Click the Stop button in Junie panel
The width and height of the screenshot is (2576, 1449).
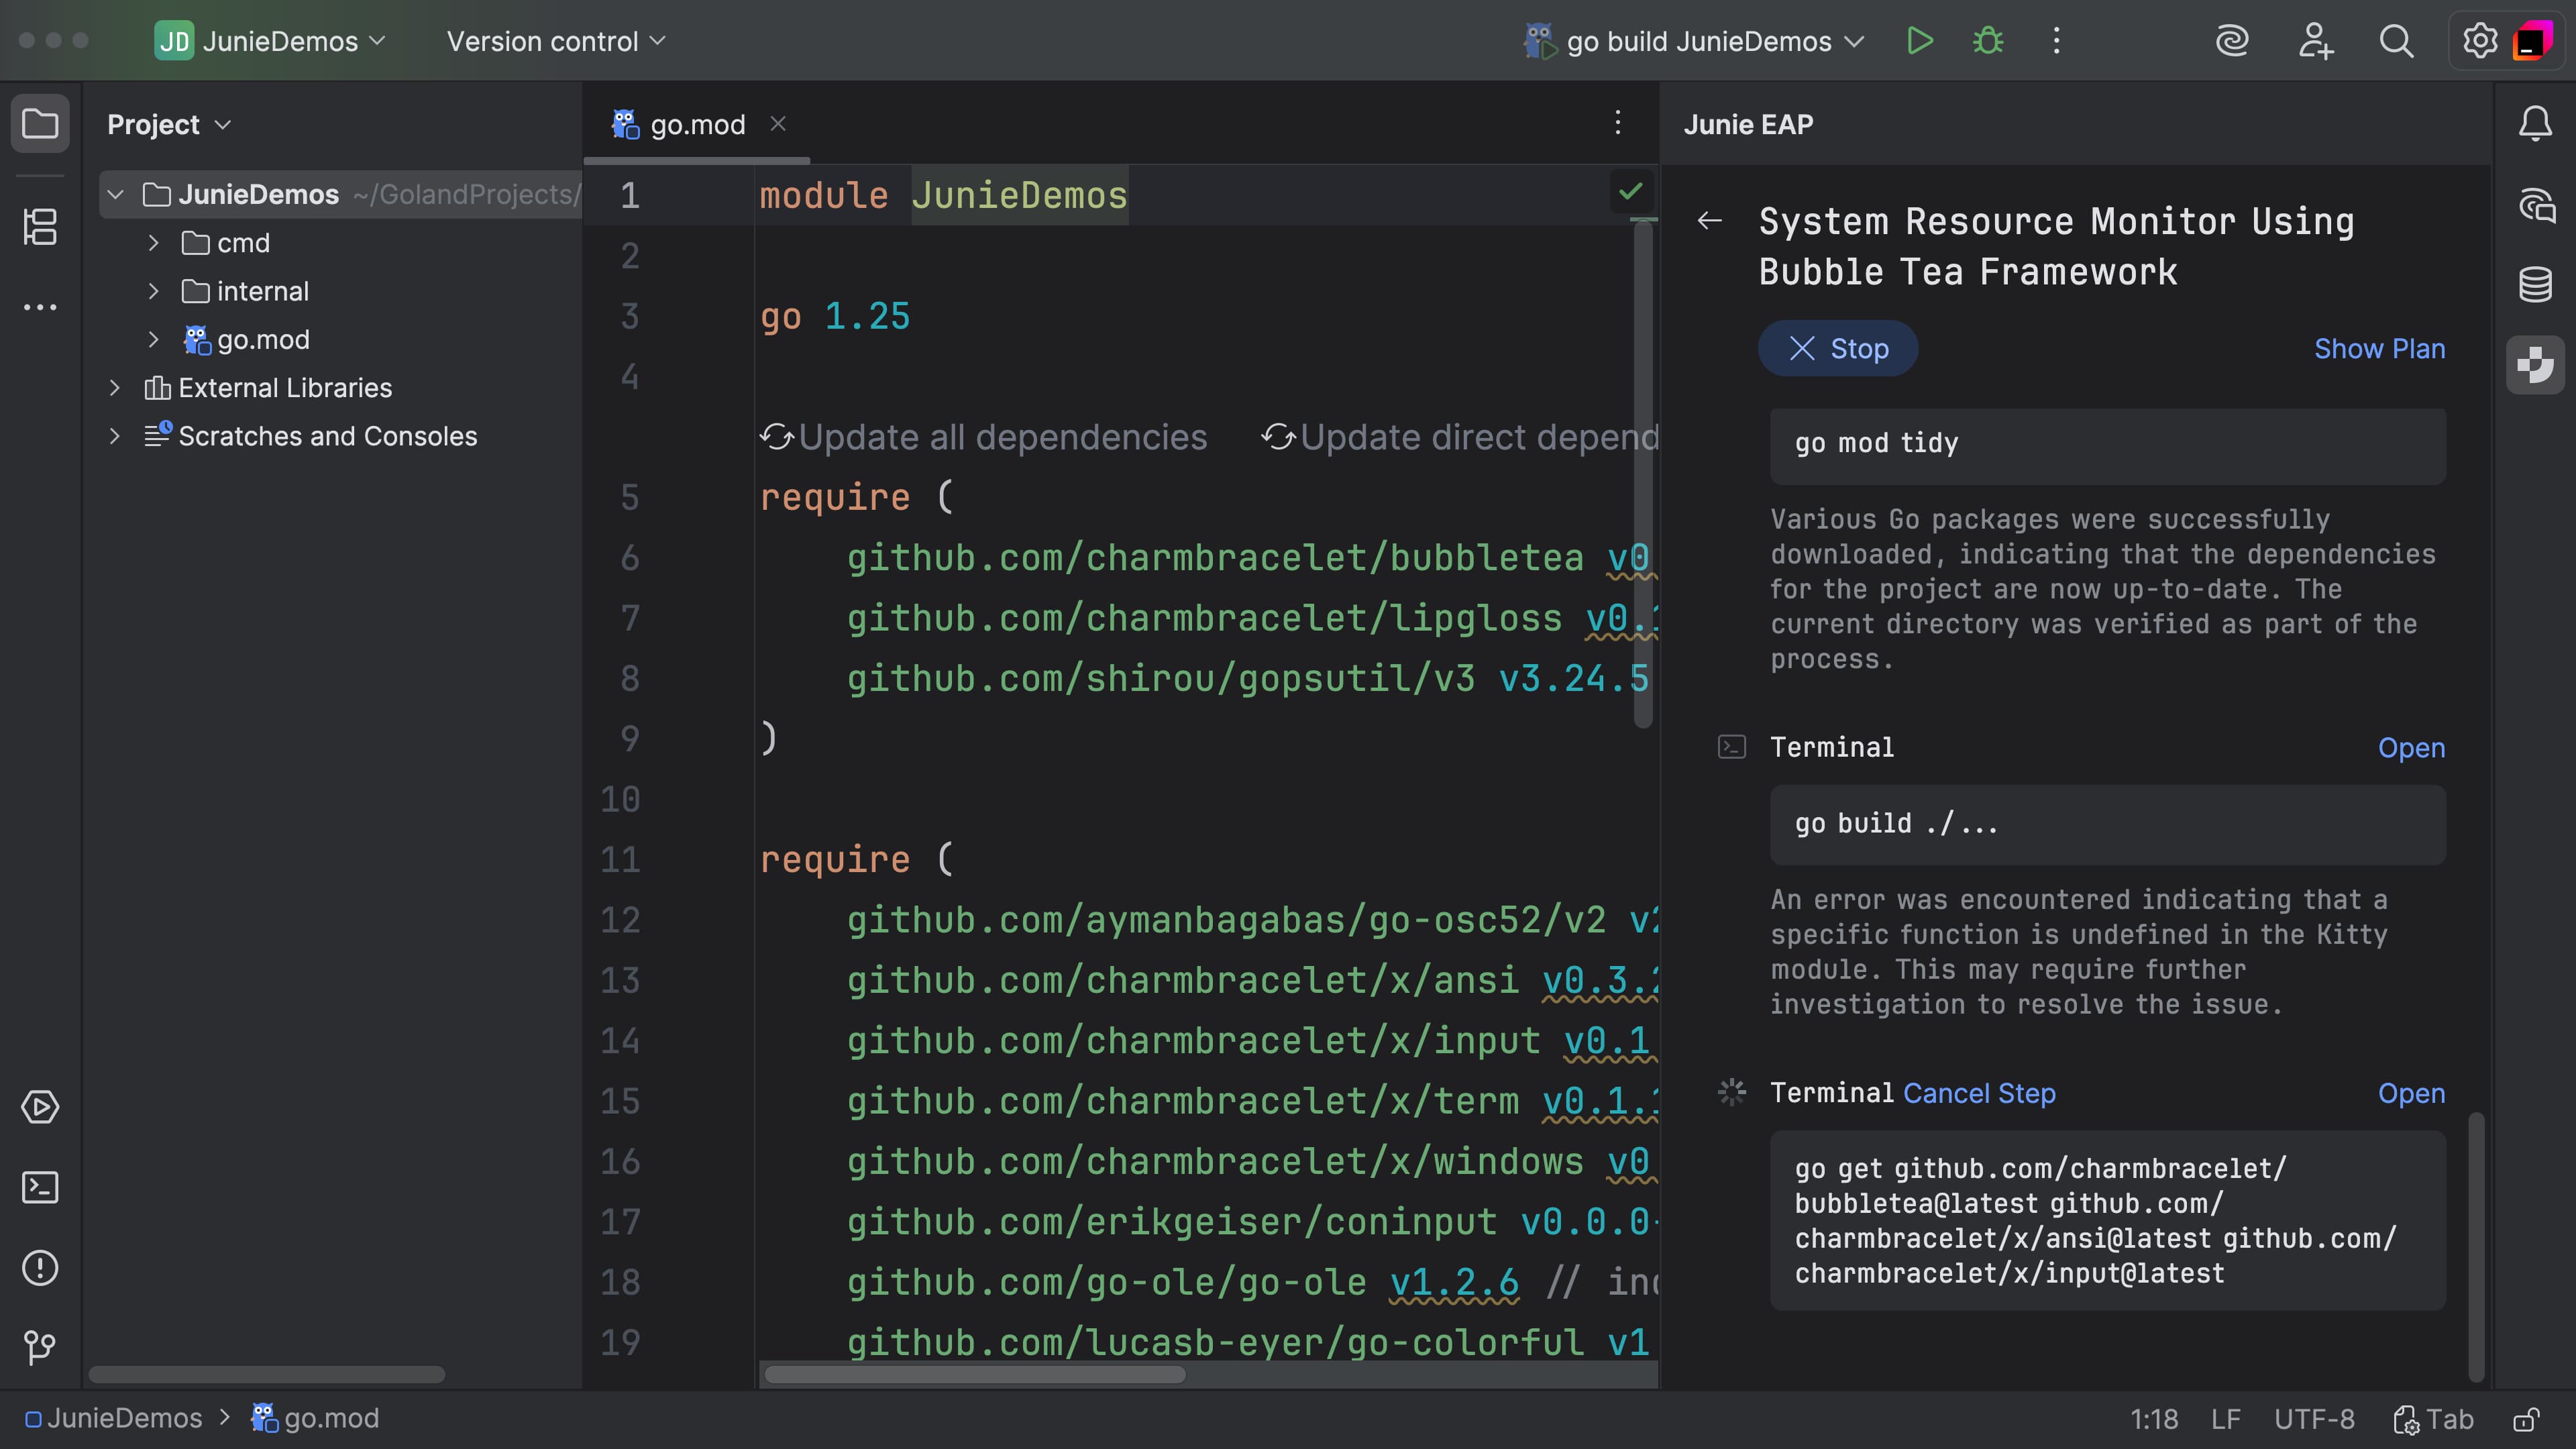click(1838, 348)
